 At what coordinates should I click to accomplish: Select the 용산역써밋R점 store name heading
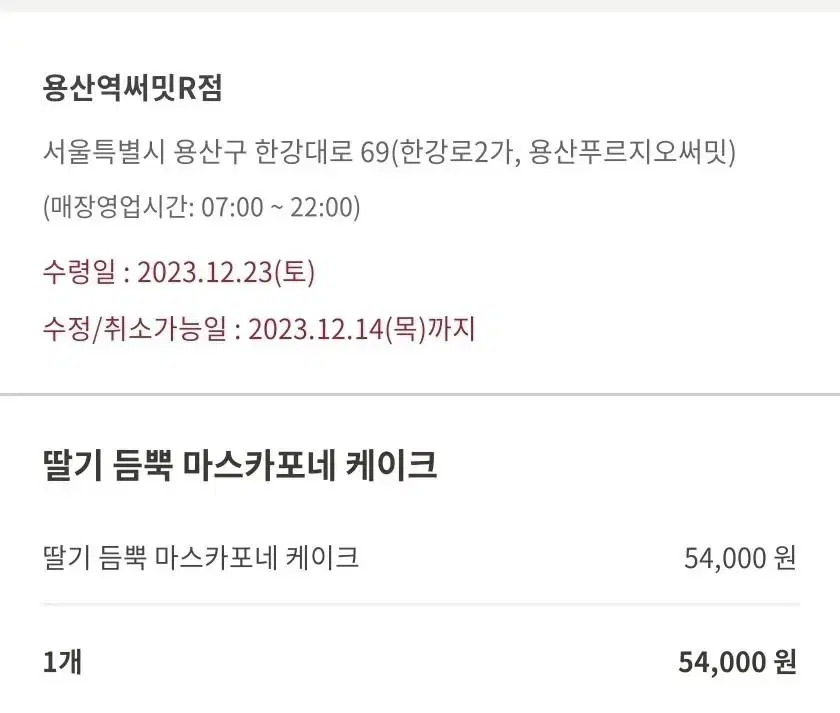coord(132,88)
